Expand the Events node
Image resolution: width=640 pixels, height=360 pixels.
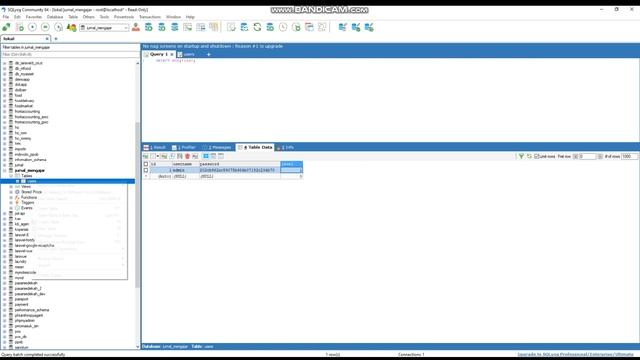tap(11, 208)
